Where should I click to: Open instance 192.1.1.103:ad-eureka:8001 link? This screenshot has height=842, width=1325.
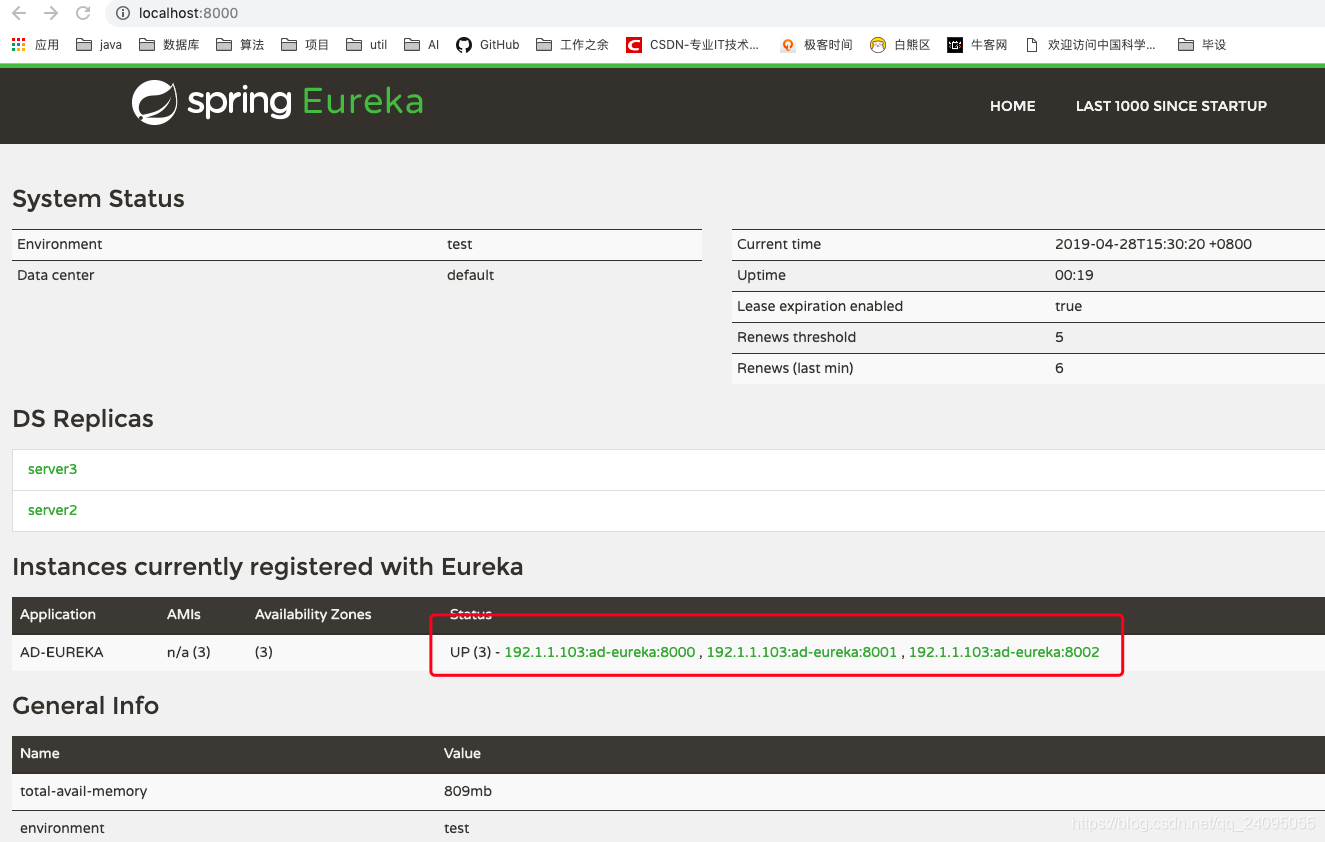(x=802, y=652)
